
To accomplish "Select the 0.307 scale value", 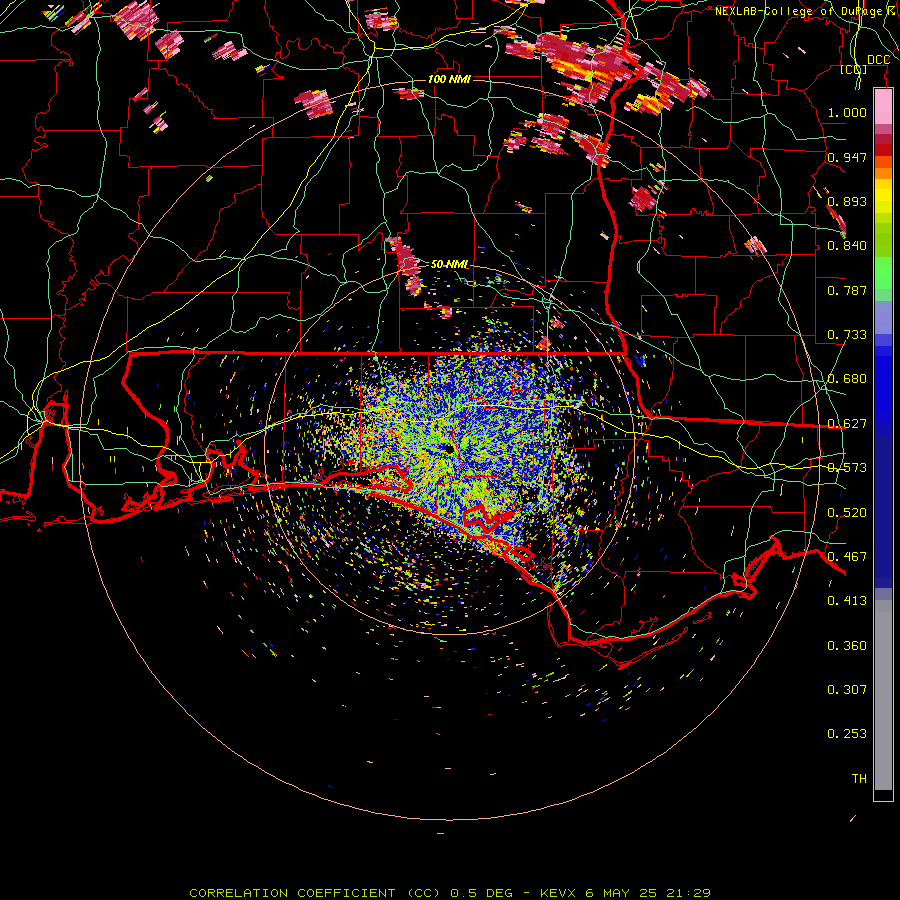I will [847, 690].
